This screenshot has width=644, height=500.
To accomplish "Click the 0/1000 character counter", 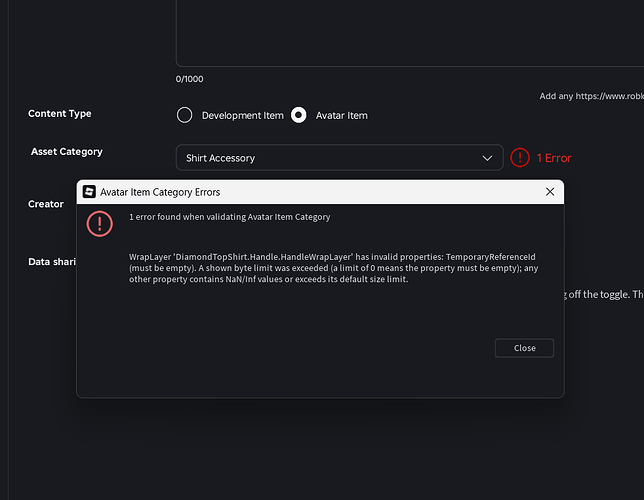I will (x=189, y=79).
